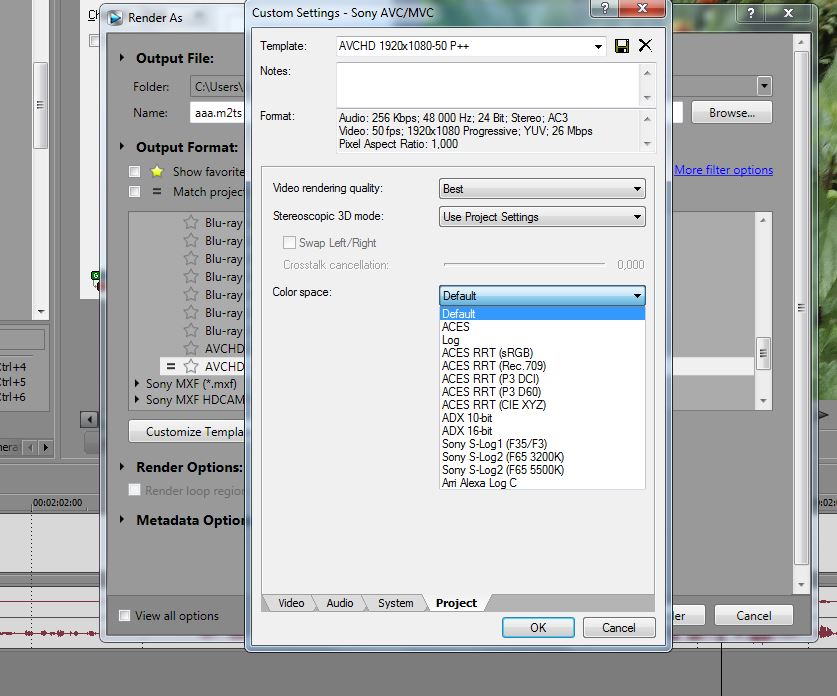Click the Render As window icon
Image resolution: width=837 pixels, height=696 pixels.
click(x=116, y=17)
